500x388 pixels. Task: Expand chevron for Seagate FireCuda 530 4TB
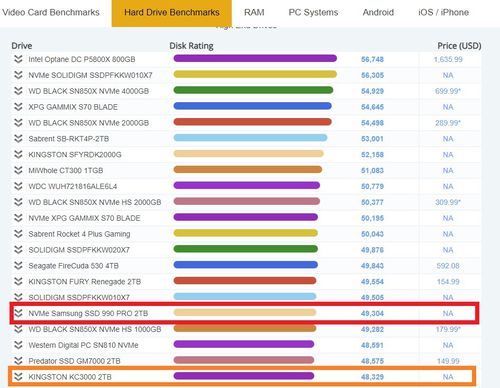coord(18,266)
